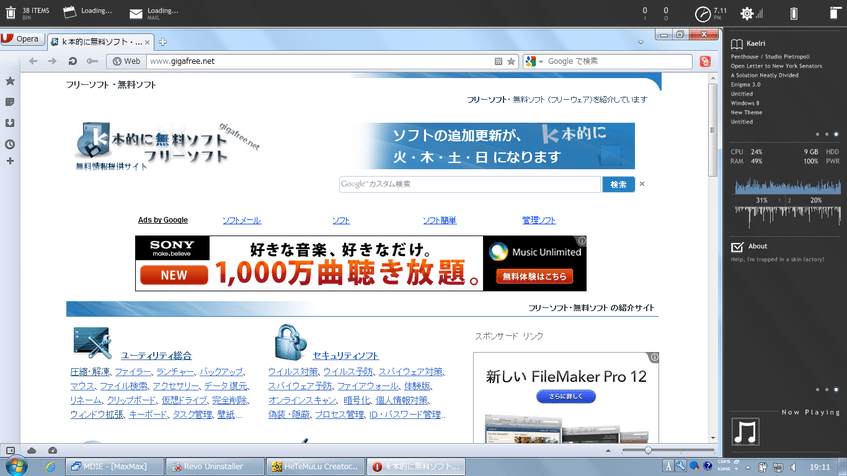Open the ソフト簡単 ad link
This screenshot has height=476, width=847.
pyautogui.click(x=439, y=220)
